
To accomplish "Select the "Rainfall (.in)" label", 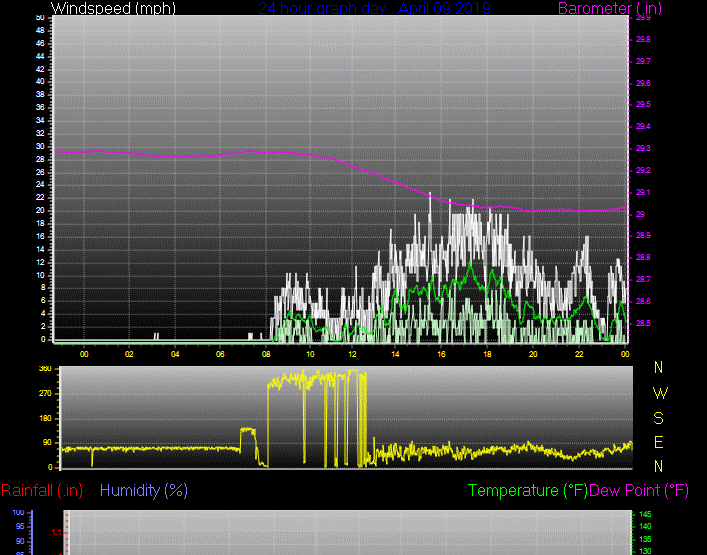I will point(42,490).
